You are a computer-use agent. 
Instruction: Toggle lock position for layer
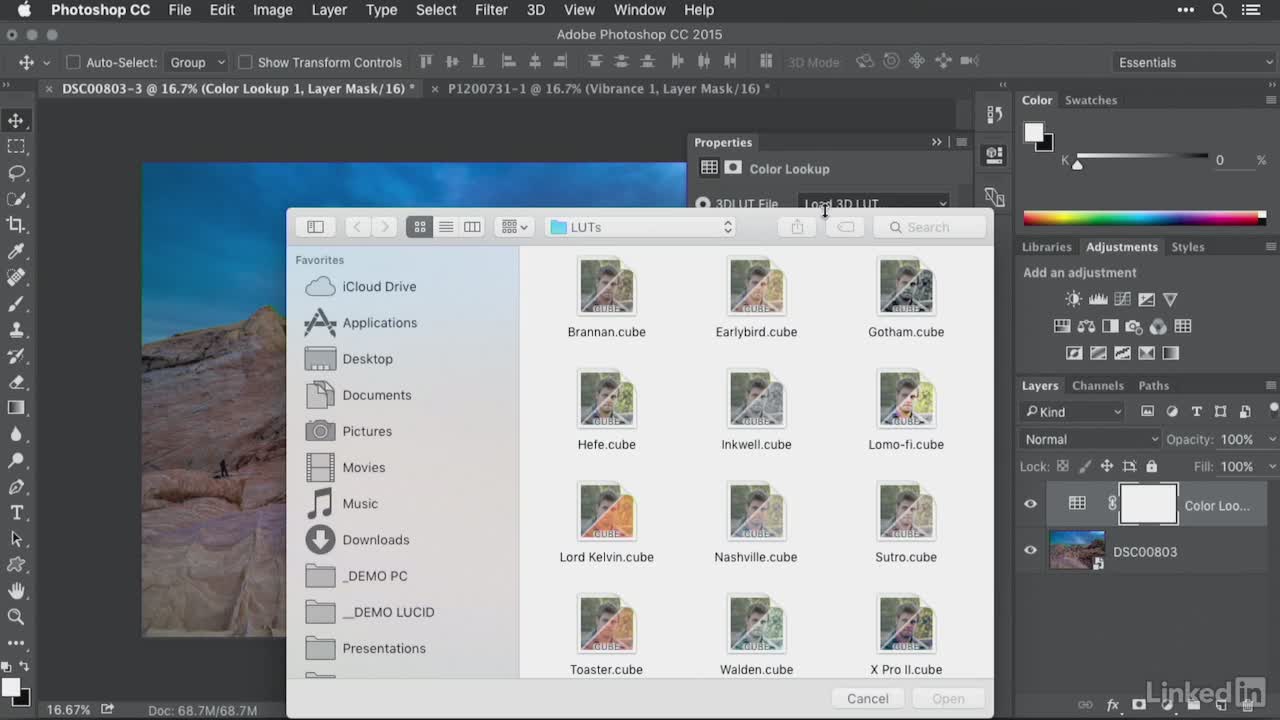pyautogui.click(x=1106, y=466)
